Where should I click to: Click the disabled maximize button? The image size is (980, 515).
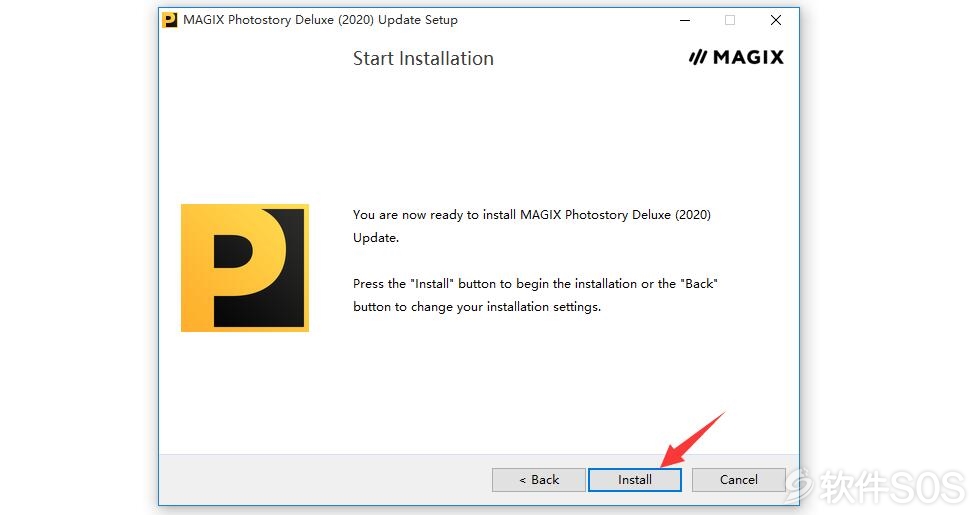coord(730,20)
